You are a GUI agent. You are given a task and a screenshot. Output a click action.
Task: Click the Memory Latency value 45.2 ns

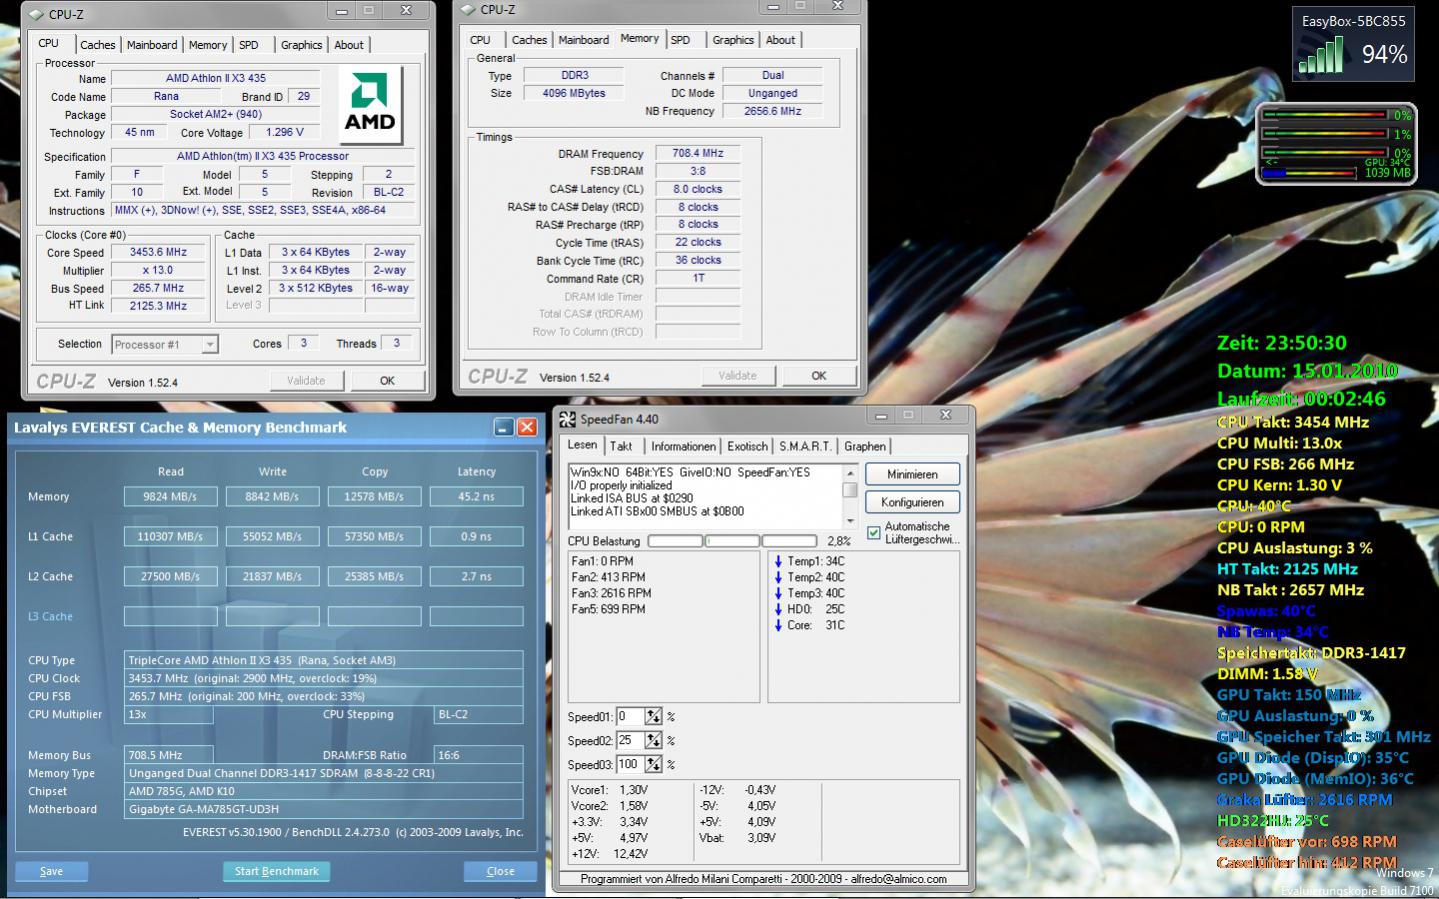[476, 497]
